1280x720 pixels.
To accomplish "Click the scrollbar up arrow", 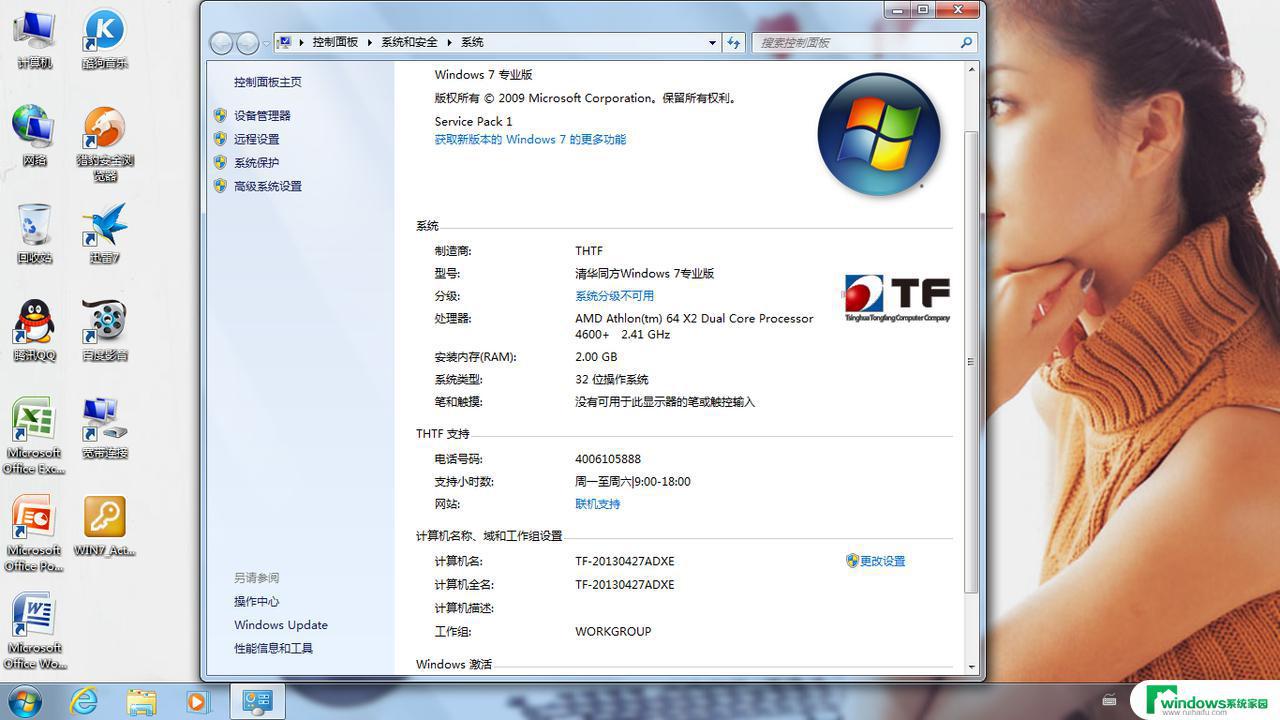I will pos(971,69).
